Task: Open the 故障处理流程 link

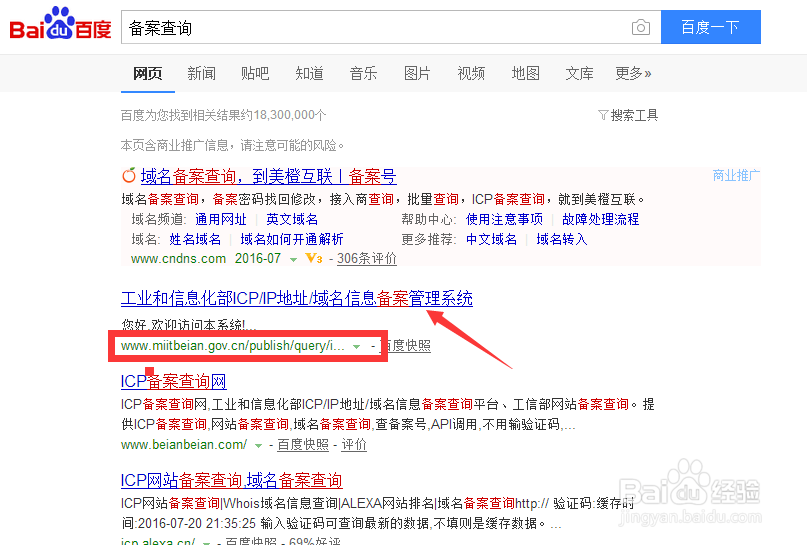Action: point(600,219)
